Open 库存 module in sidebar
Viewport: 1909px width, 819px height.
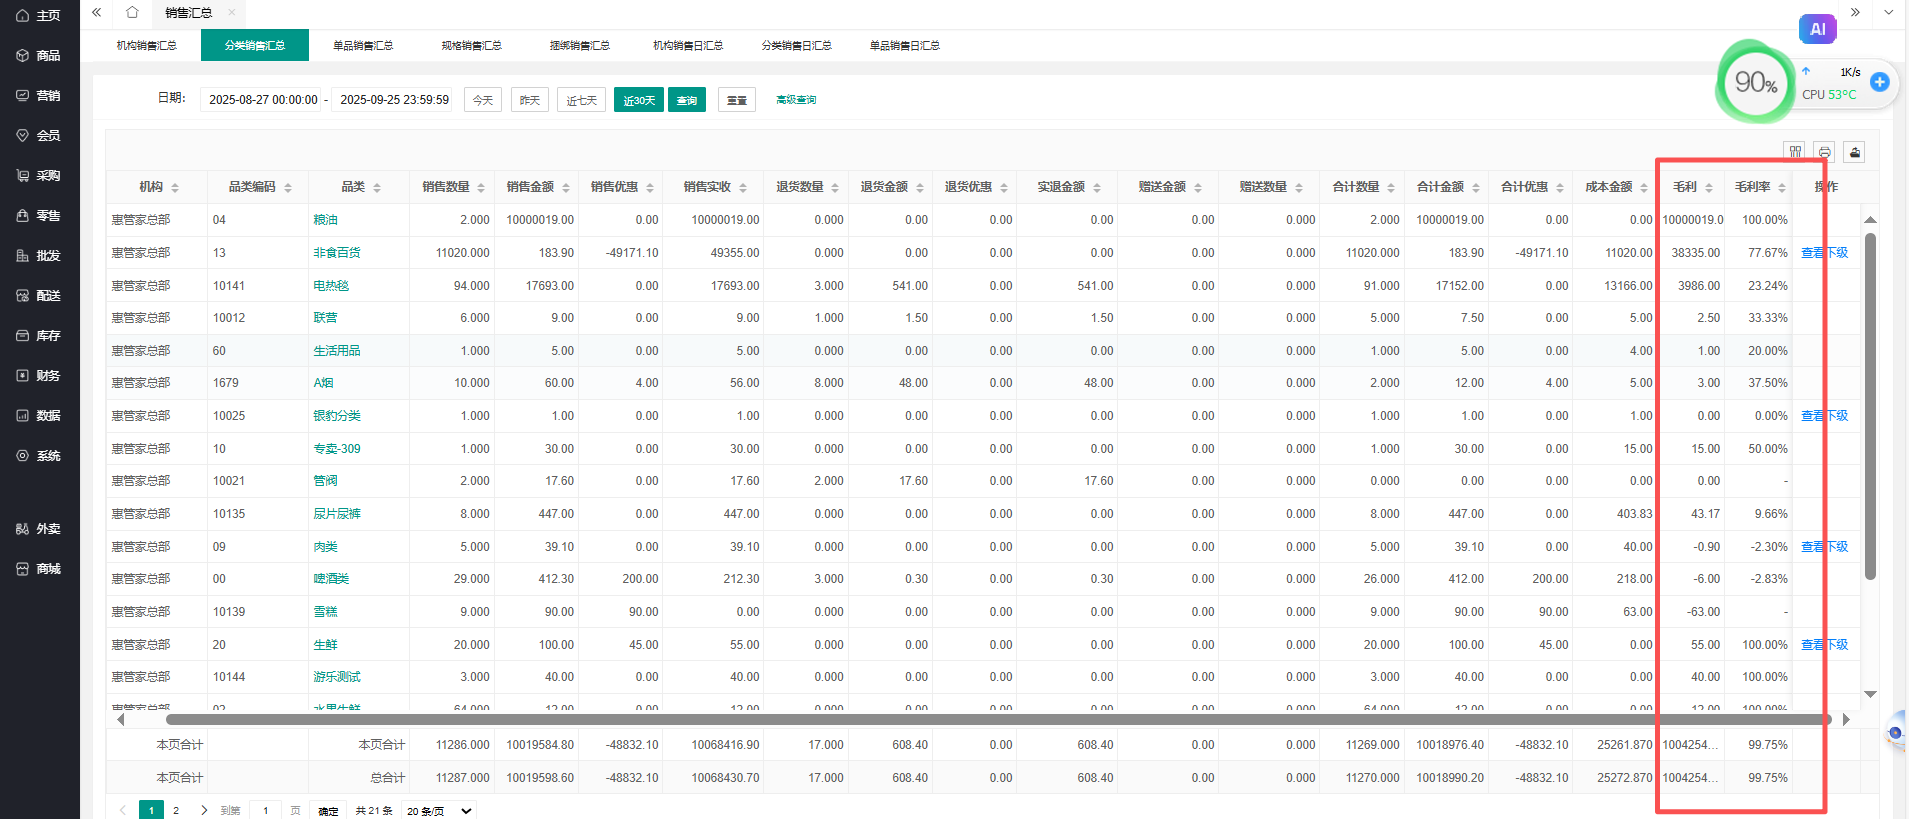point(39,336)
